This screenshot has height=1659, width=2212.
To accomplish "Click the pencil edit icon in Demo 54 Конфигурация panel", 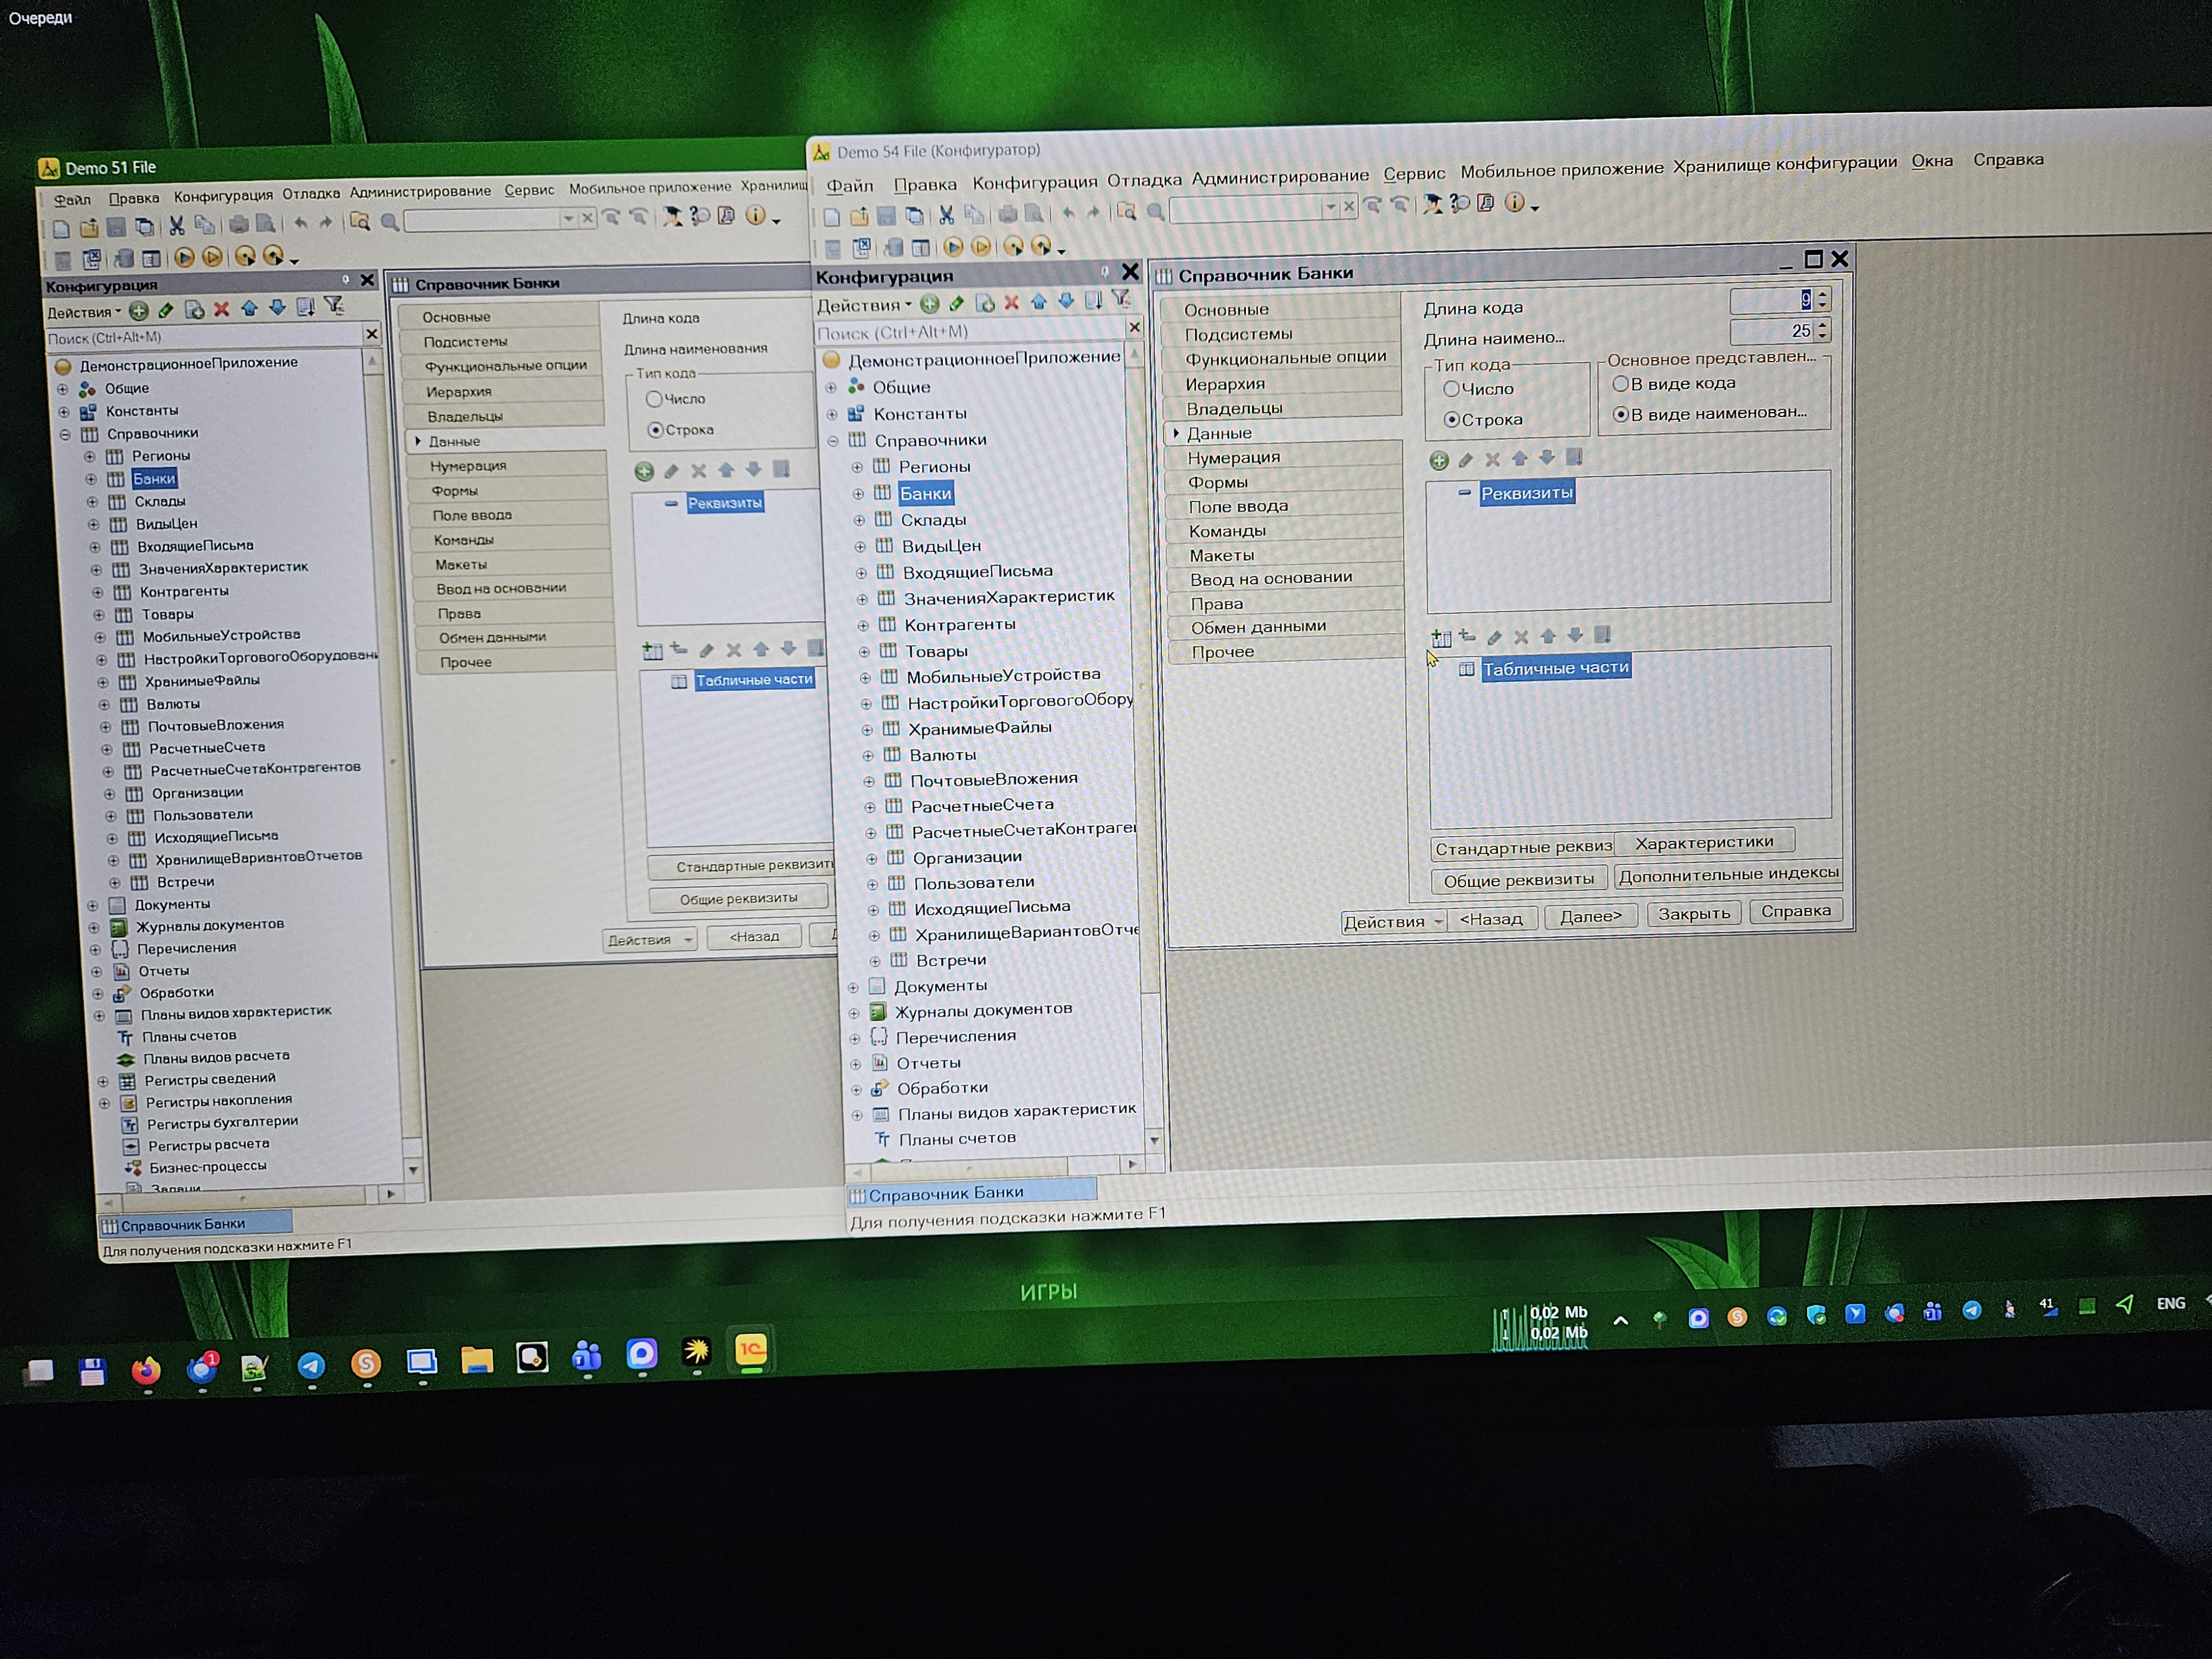I will click(957, 303).
